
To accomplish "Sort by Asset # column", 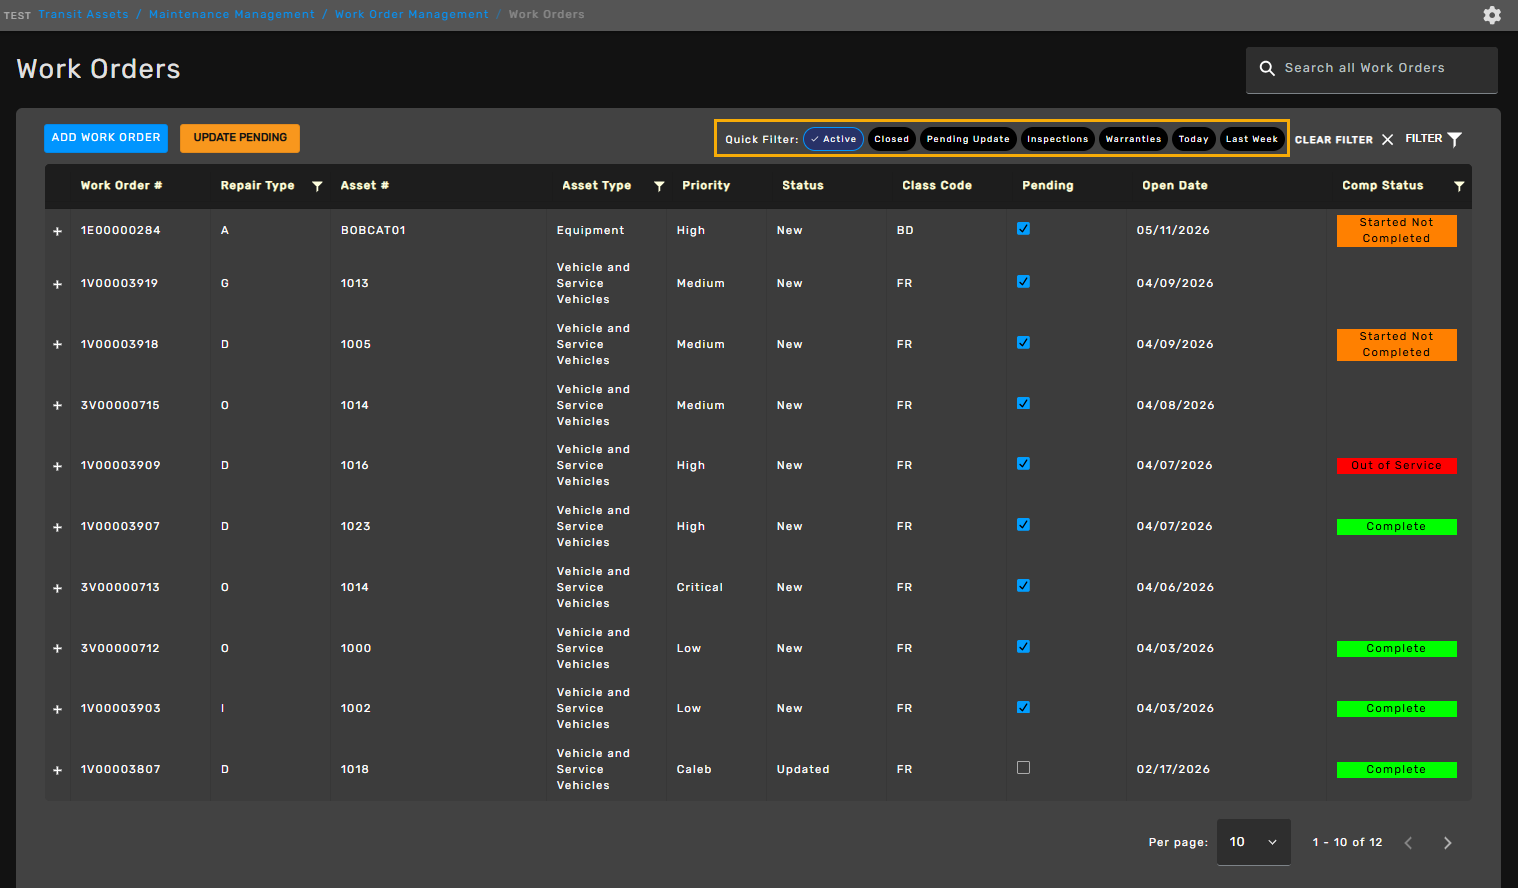I will (364, 186).
